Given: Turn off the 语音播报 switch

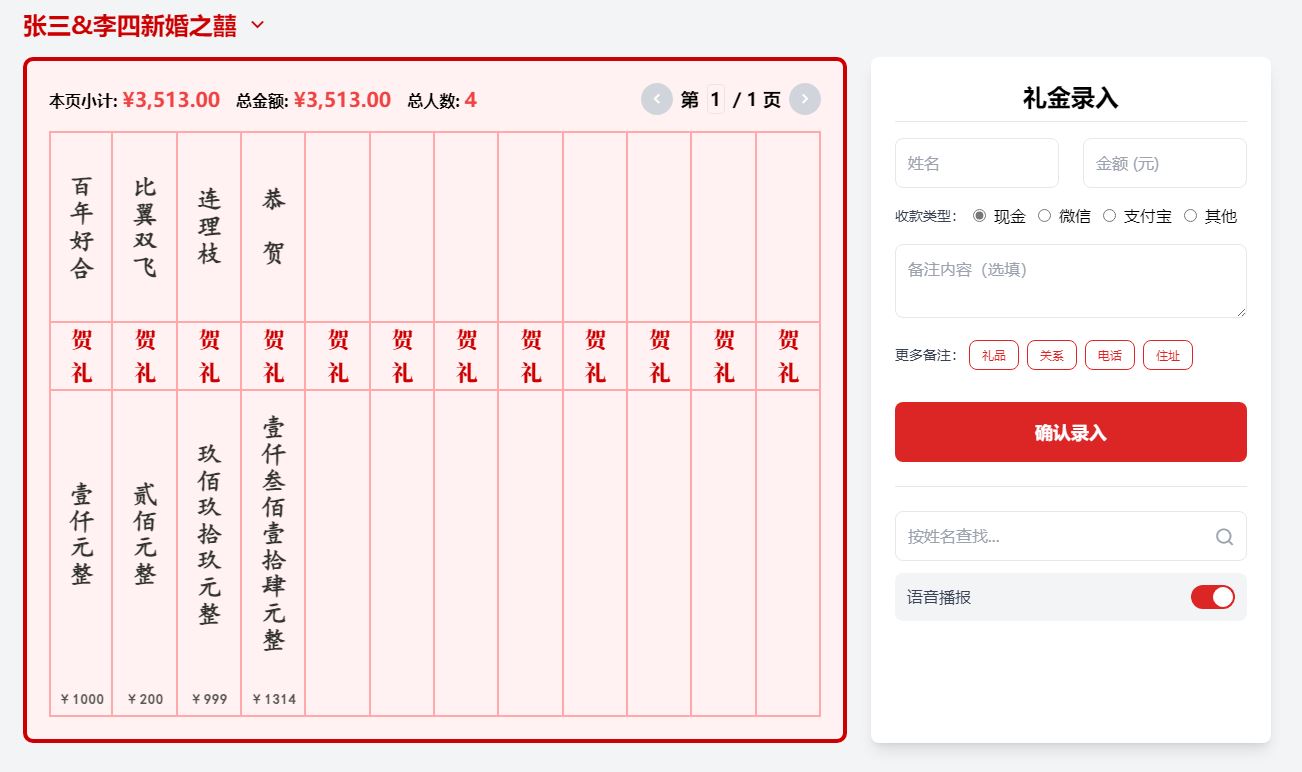Looking at the screenshot, I should click(x=1212, y=597).
